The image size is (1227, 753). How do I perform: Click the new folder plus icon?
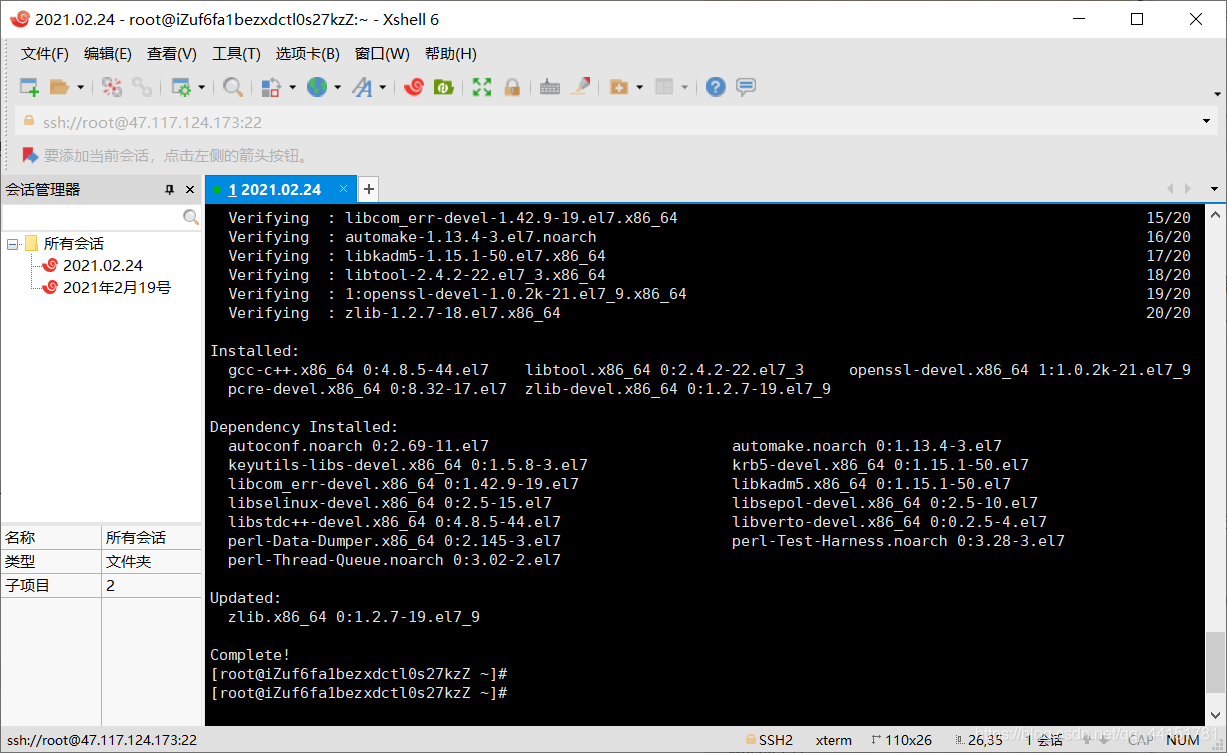[x=618, y=87]
